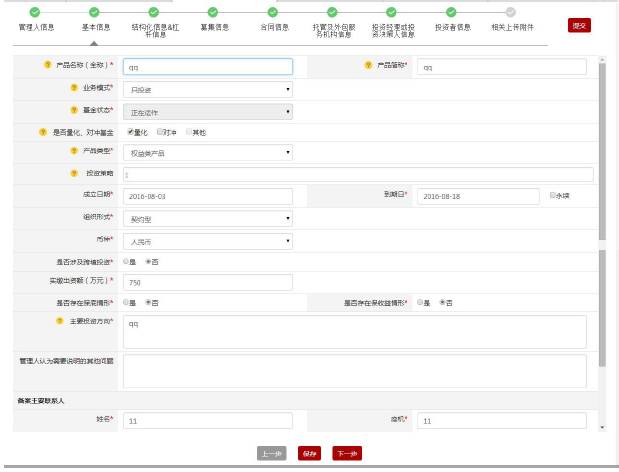The height and width of the screenshot is (472, 619).
Task: Select 是 for 是否涉及跨境投资
Action: (x=126, y=261)
